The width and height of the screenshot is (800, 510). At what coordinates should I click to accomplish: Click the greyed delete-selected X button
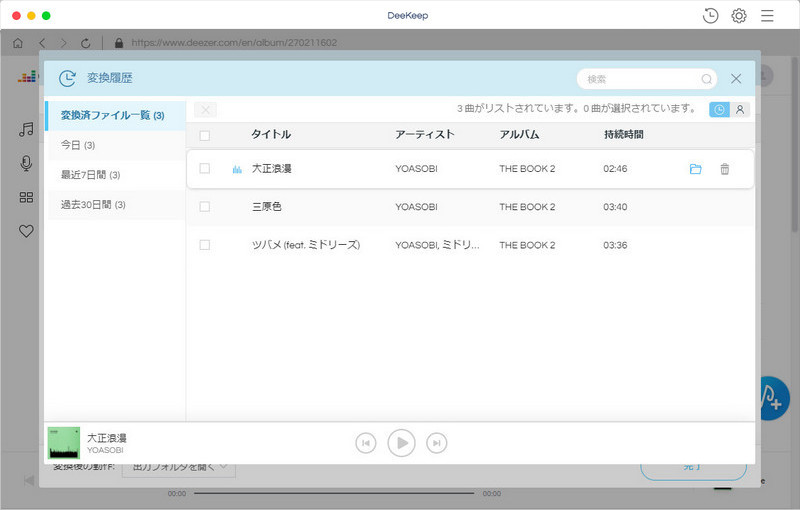[206, 110]
